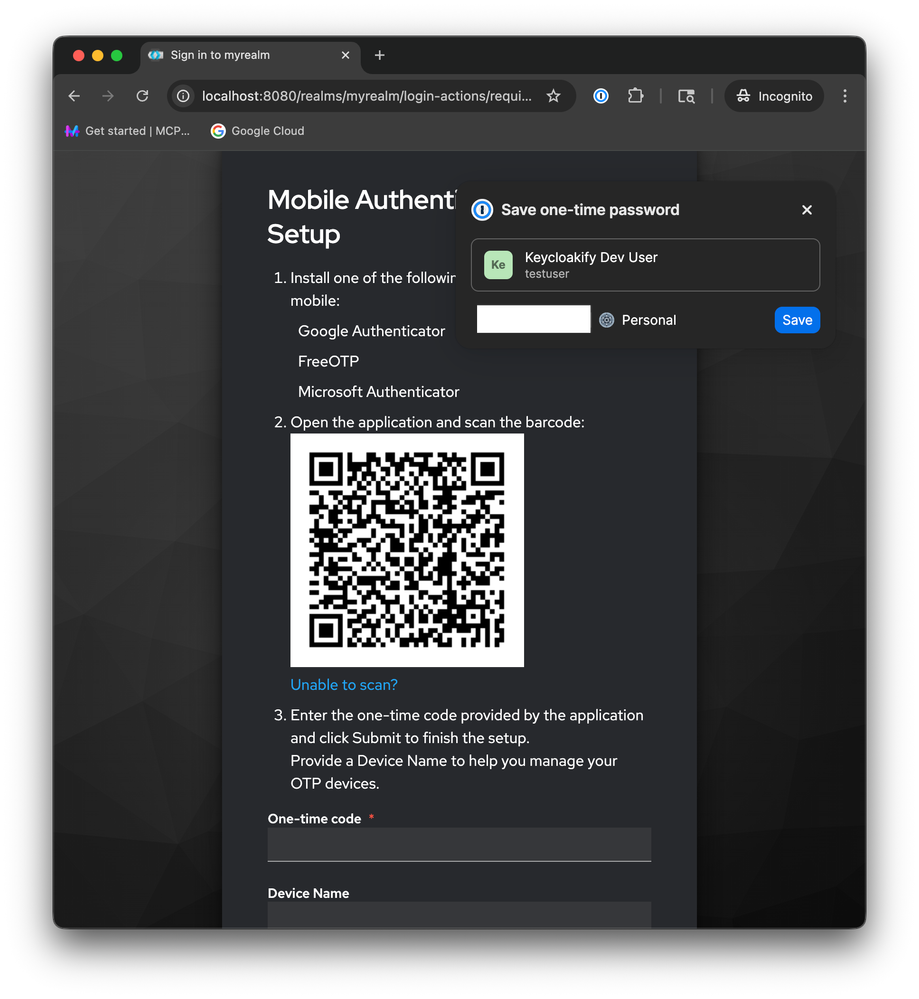Click the QR code barcode image

tap(407, 550)
